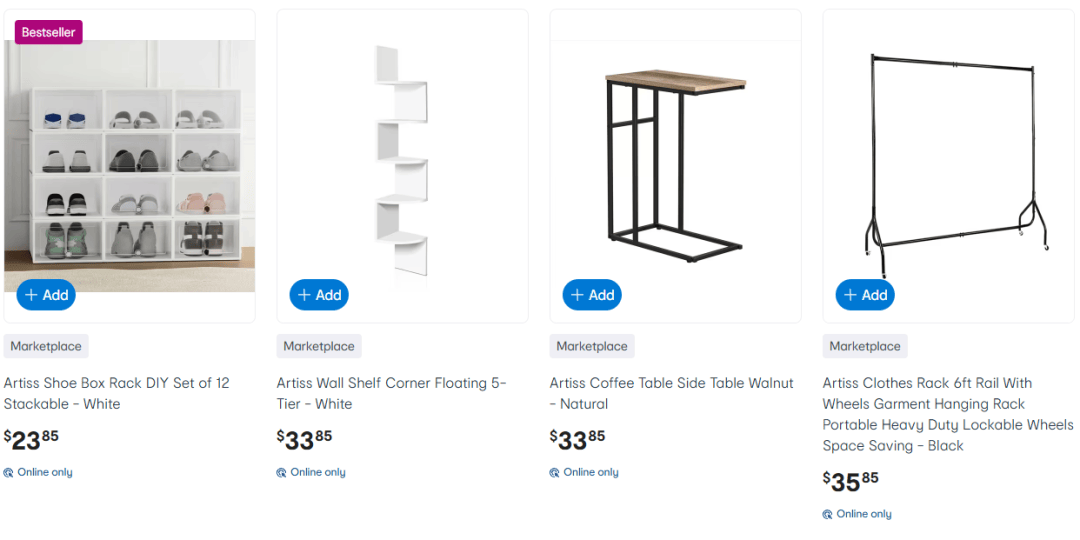Click Marketplace tag under the clothes rack
Image resolution: width=1080 pixels, height=540 pixels.
pos(865,346)
